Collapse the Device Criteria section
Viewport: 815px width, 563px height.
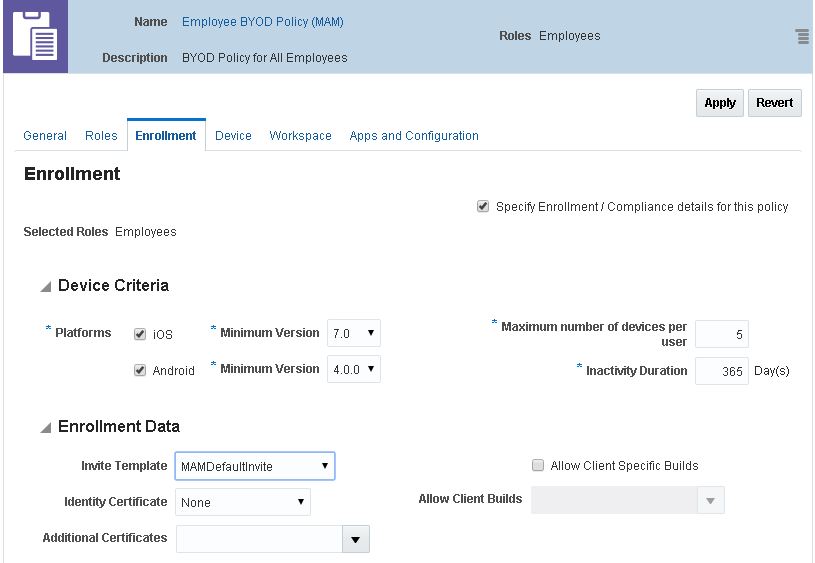click(46, 286)
